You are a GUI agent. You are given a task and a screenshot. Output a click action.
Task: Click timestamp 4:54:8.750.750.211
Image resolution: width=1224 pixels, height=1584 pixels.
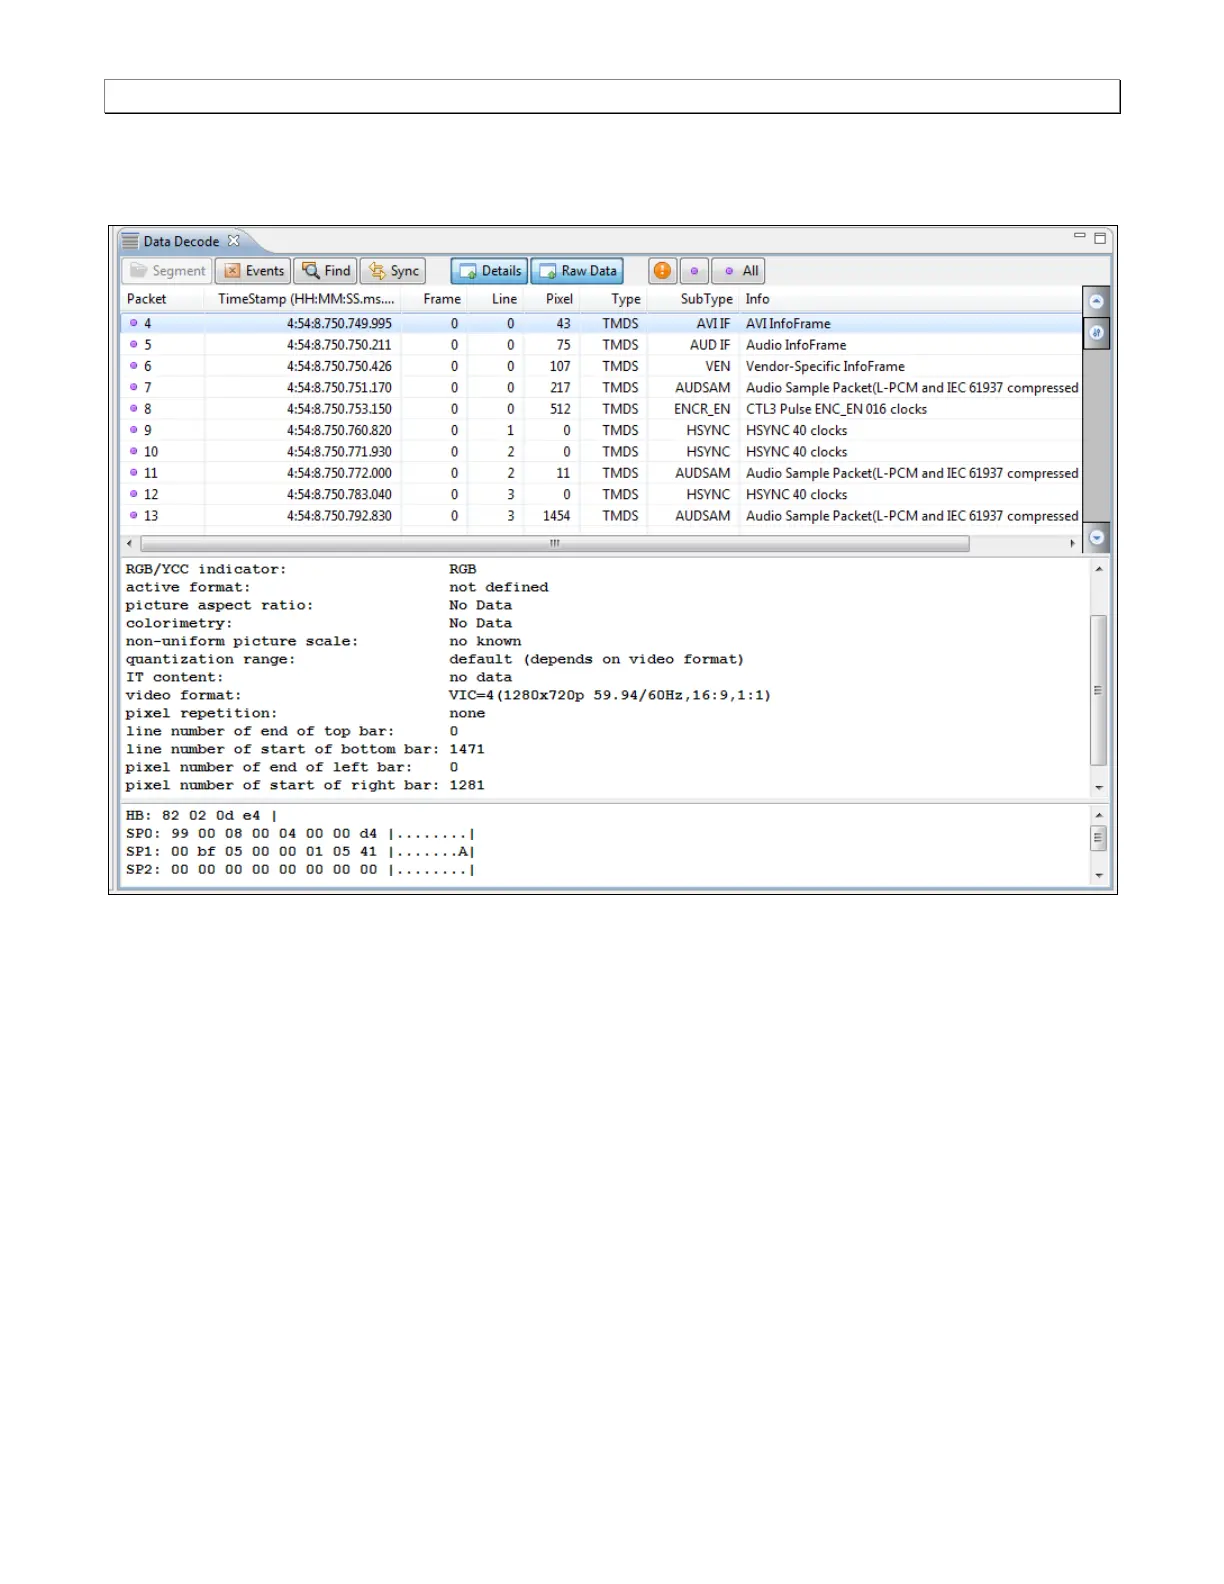pos(339,345)
